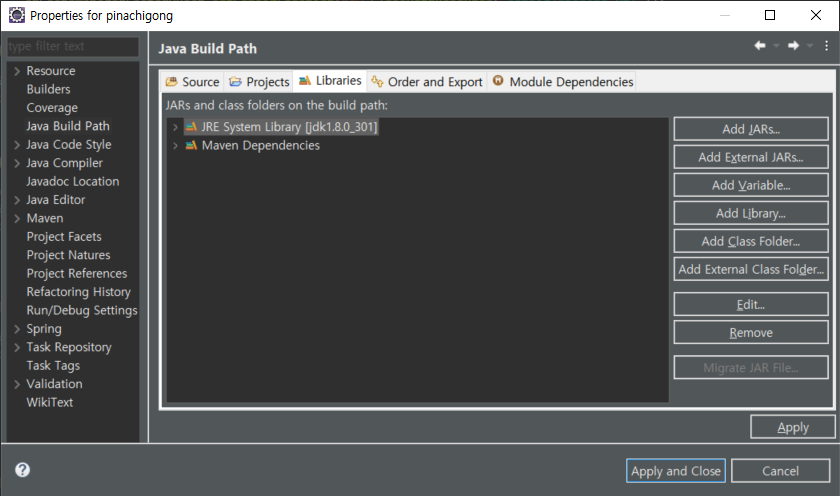
Task: Click Add Library button
Action: click(751, 213)
